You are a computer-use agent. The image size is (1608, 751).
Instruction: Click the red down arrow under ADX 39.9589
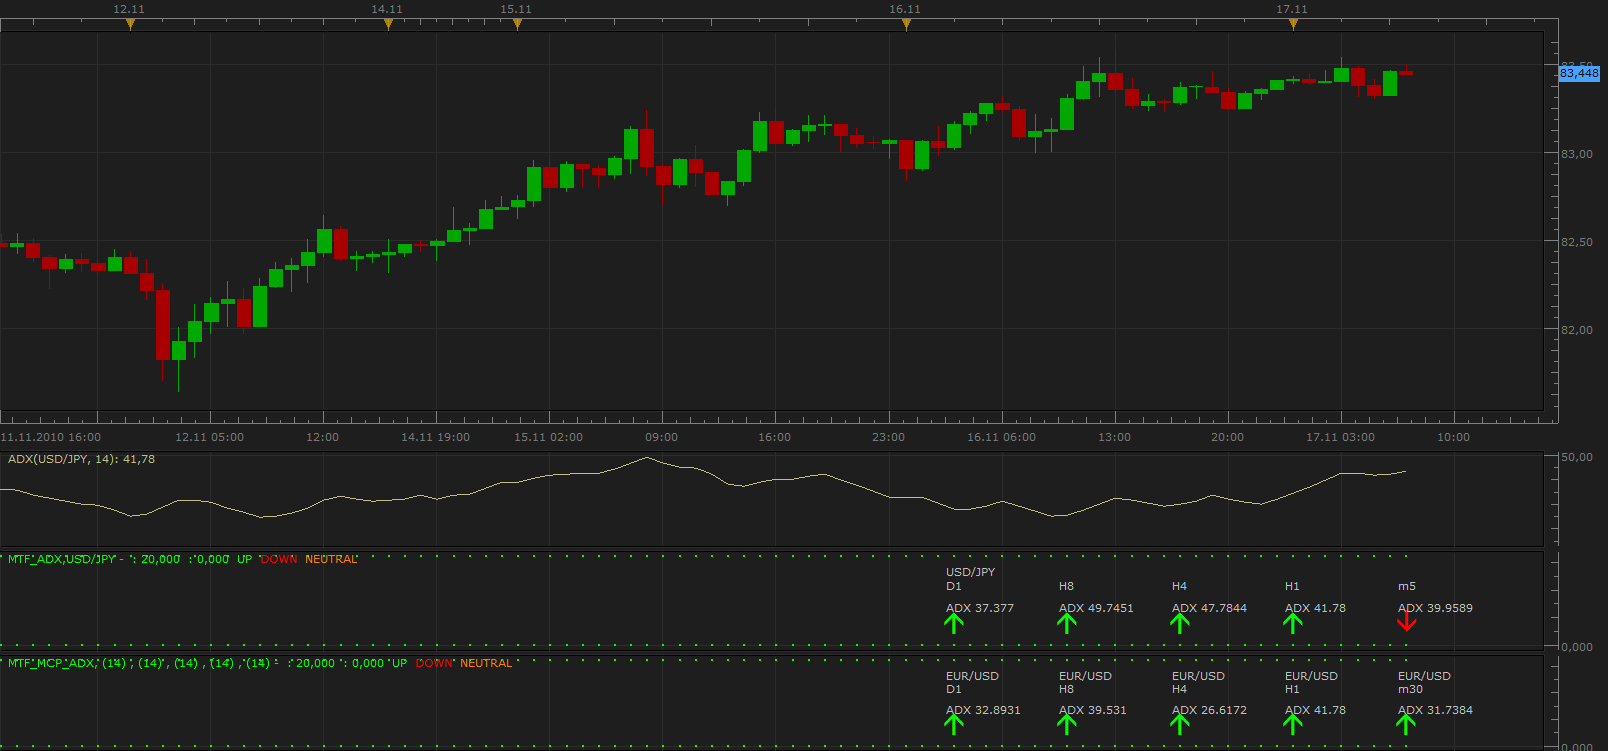pos(1407,621)
